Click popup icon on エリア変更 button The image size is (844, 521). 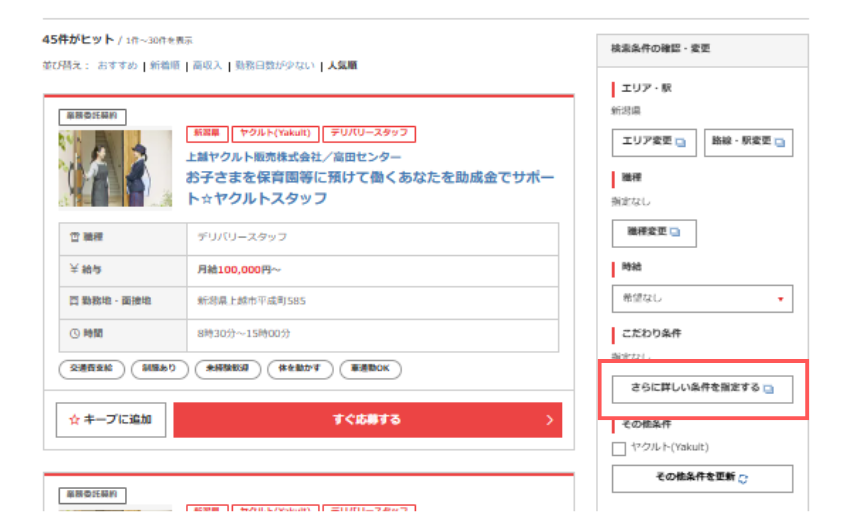[680, 142]
